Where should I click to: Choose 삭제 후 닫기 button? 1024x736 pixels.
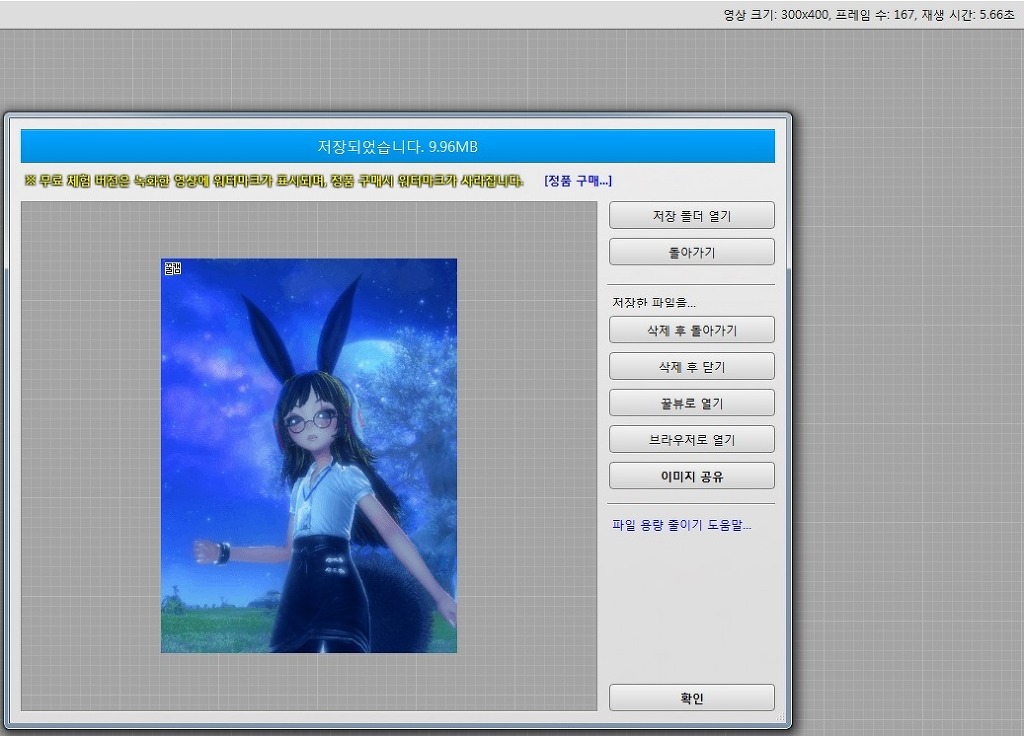692,367
